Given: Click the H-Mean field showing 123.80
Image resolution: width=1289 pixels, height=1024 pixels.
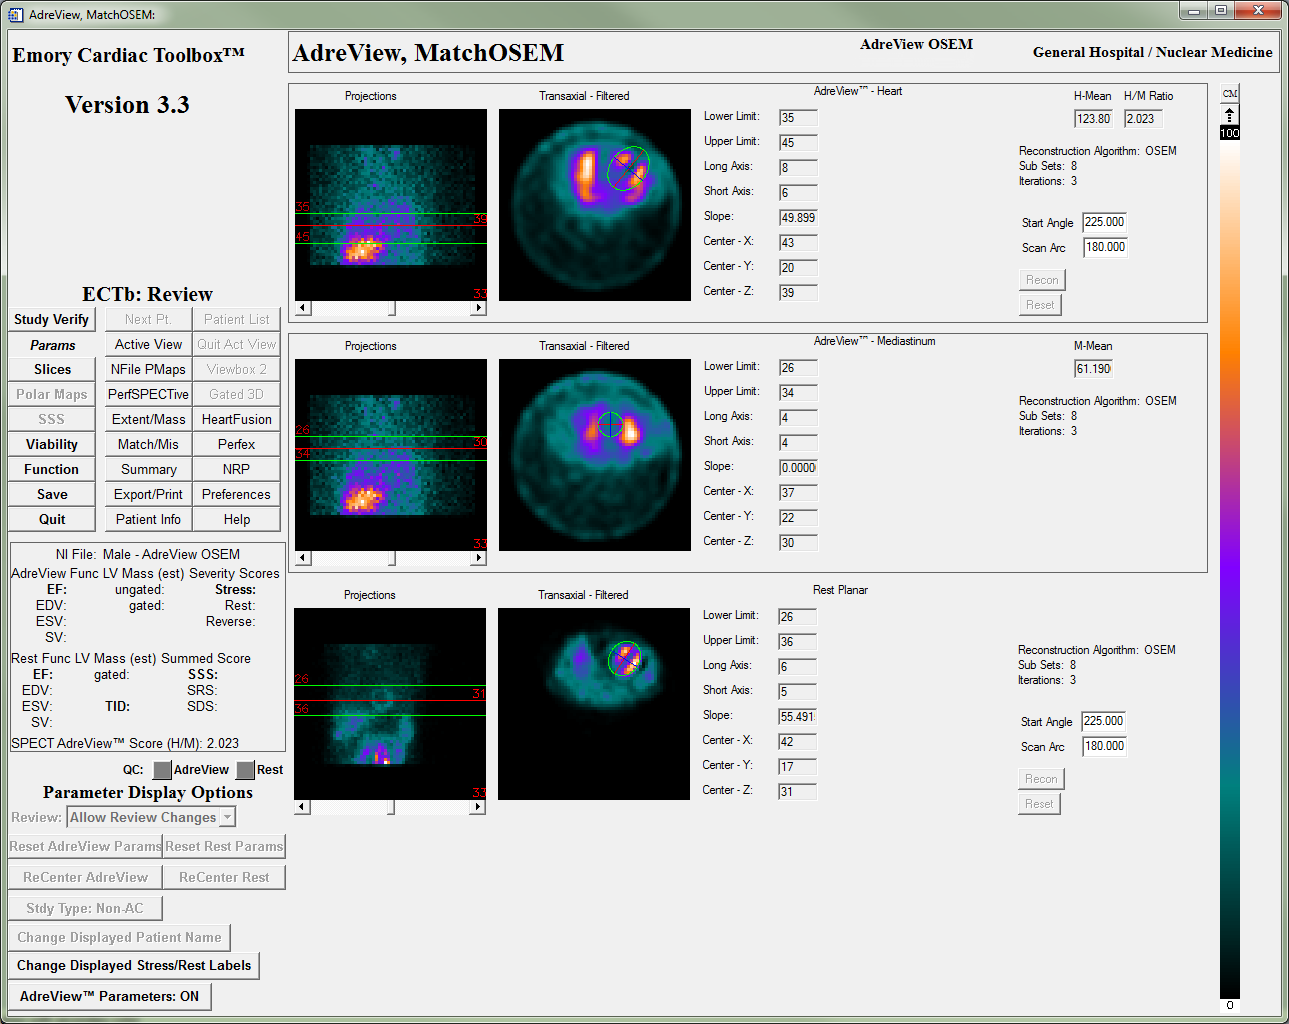Looking at the screenshot, I should coord(1093,119).
